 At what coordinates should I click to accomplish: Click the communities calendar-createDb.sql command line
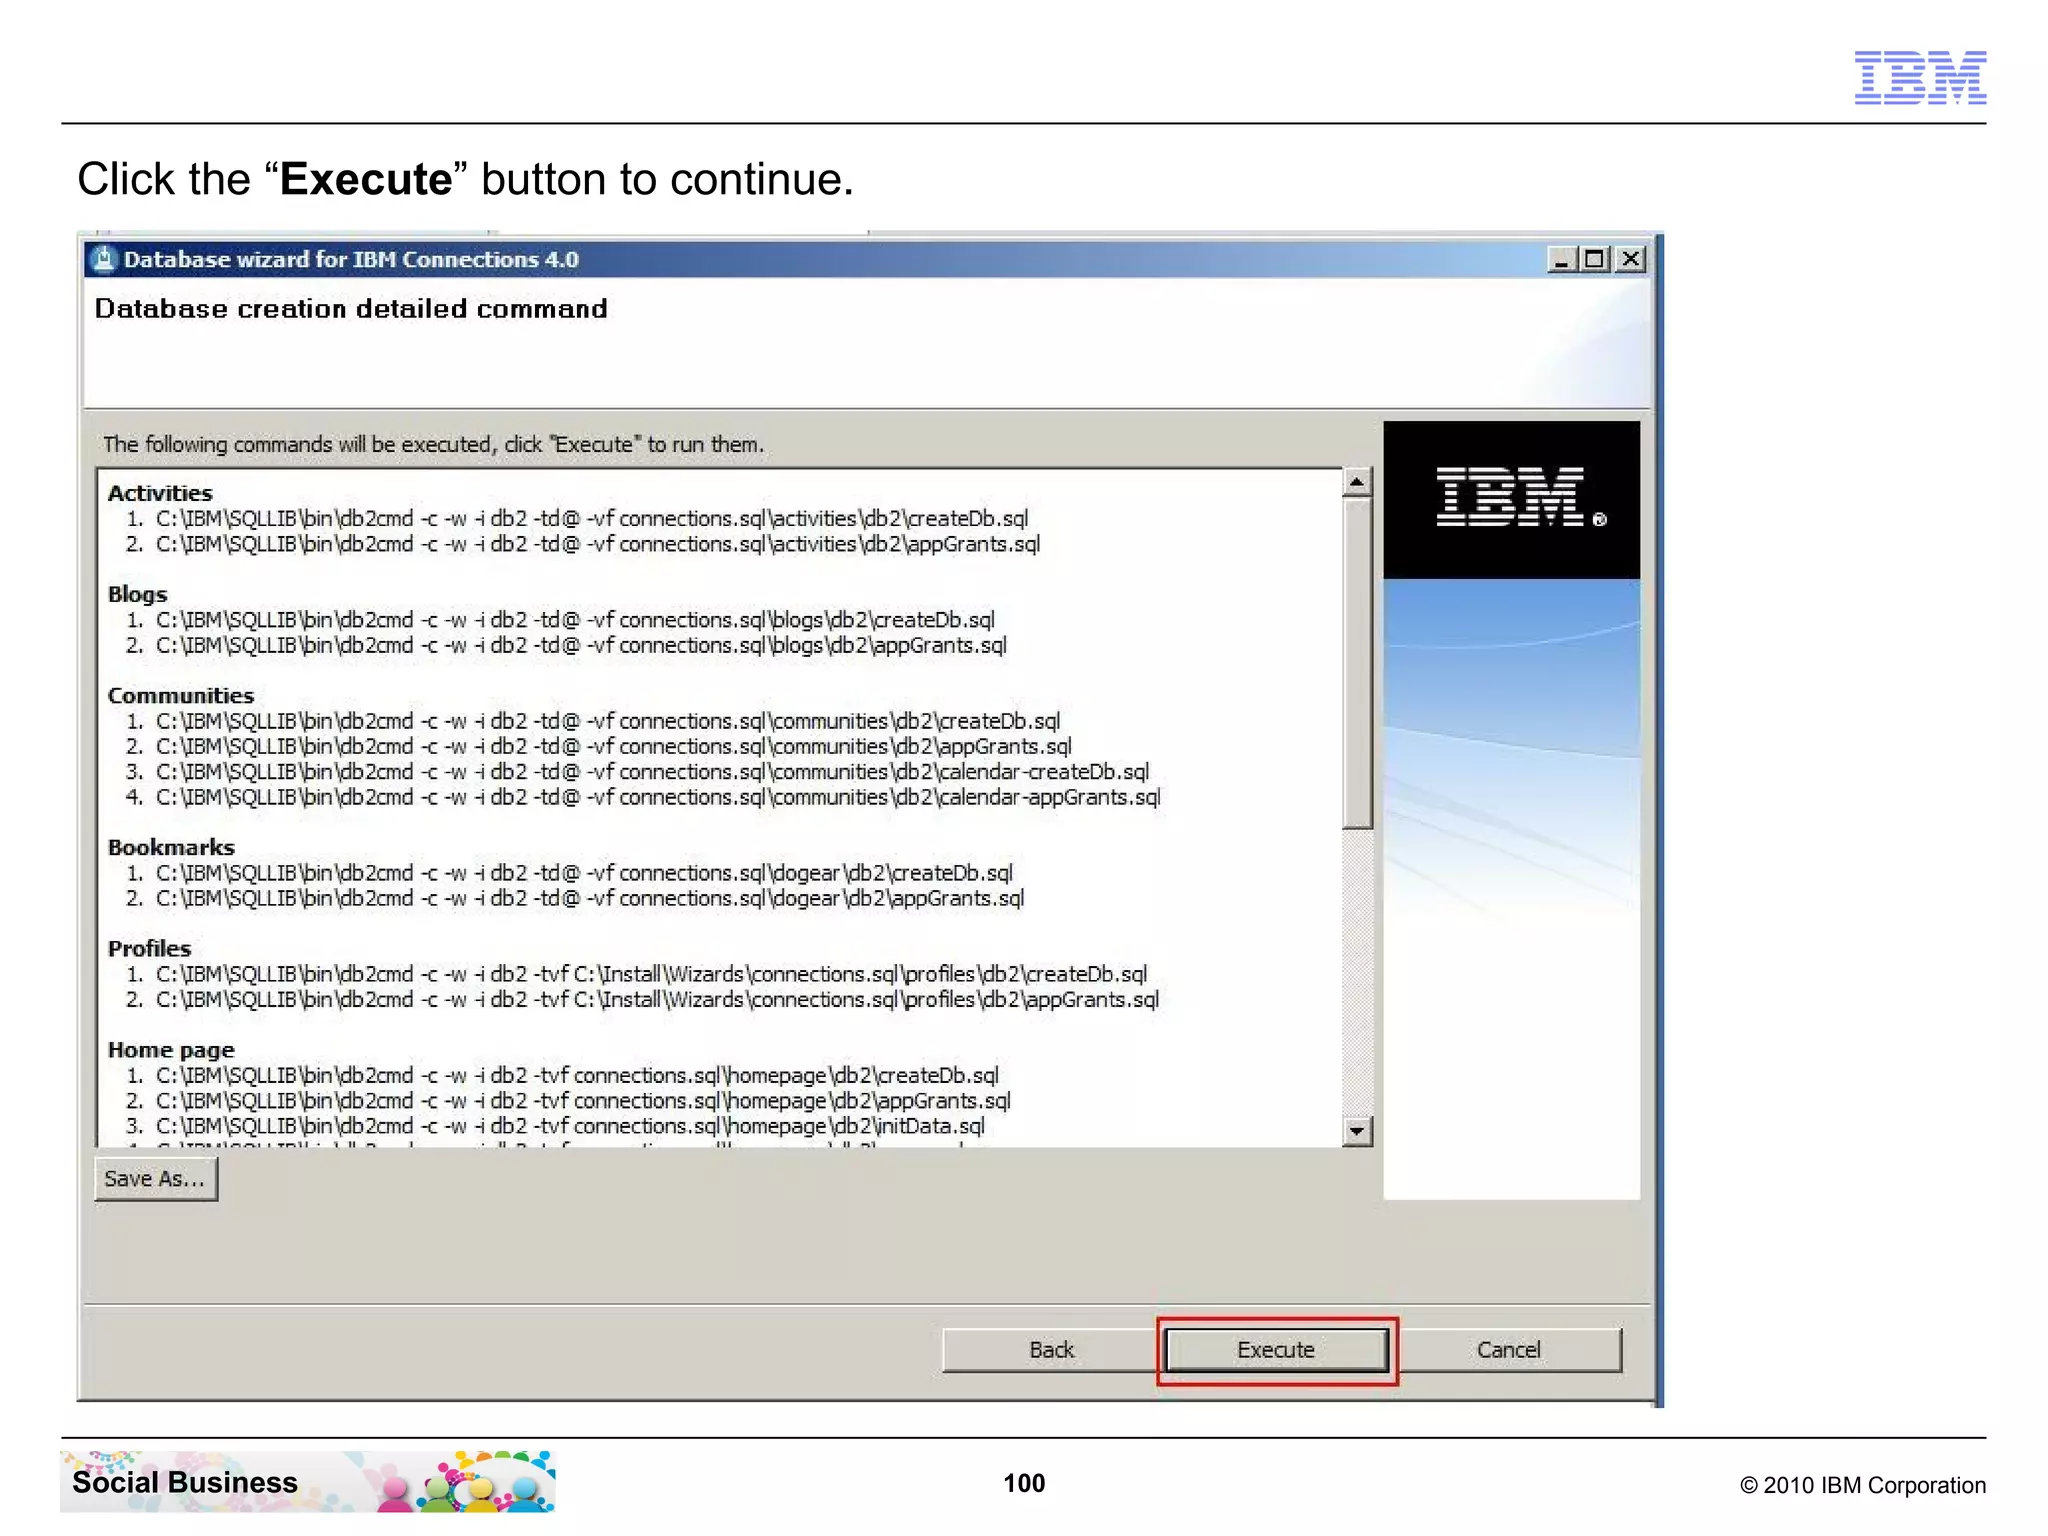(x=638, y=772)
